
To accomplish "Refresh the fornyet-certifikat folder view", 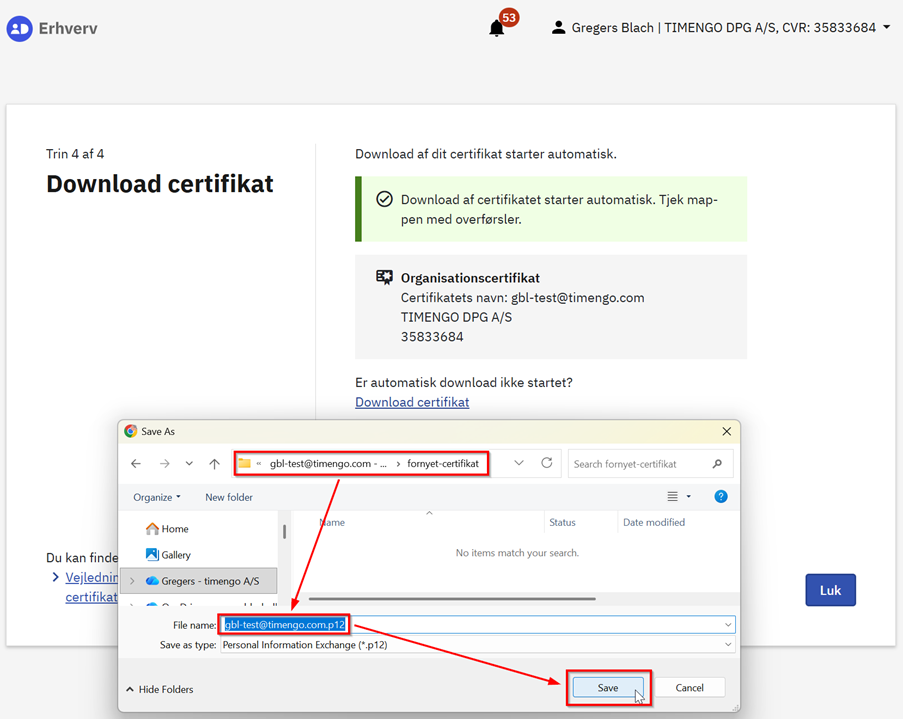I will (x=547, y=463).
